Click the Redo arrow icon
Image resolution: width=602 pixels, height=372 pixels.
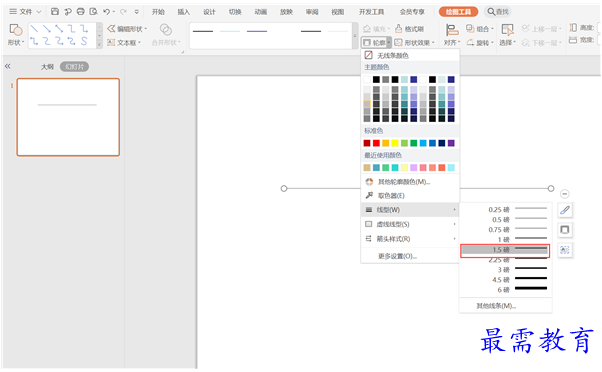(x=123, y=12)
